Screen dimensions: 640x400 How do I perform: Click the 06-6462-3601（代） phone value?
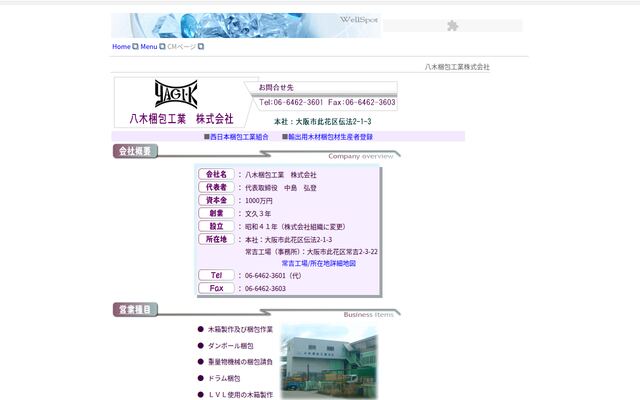coord(273,276)
